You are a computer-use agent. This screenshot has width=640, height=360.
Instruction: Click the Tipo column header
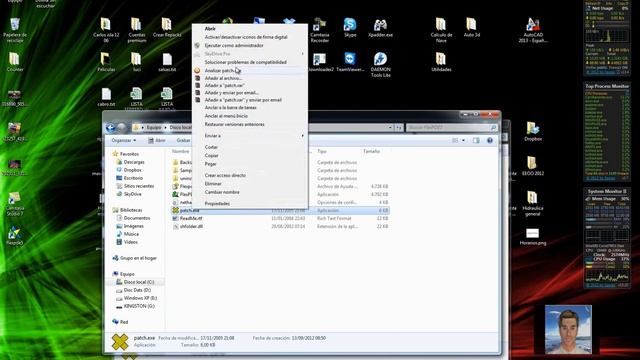coord(322,151)
